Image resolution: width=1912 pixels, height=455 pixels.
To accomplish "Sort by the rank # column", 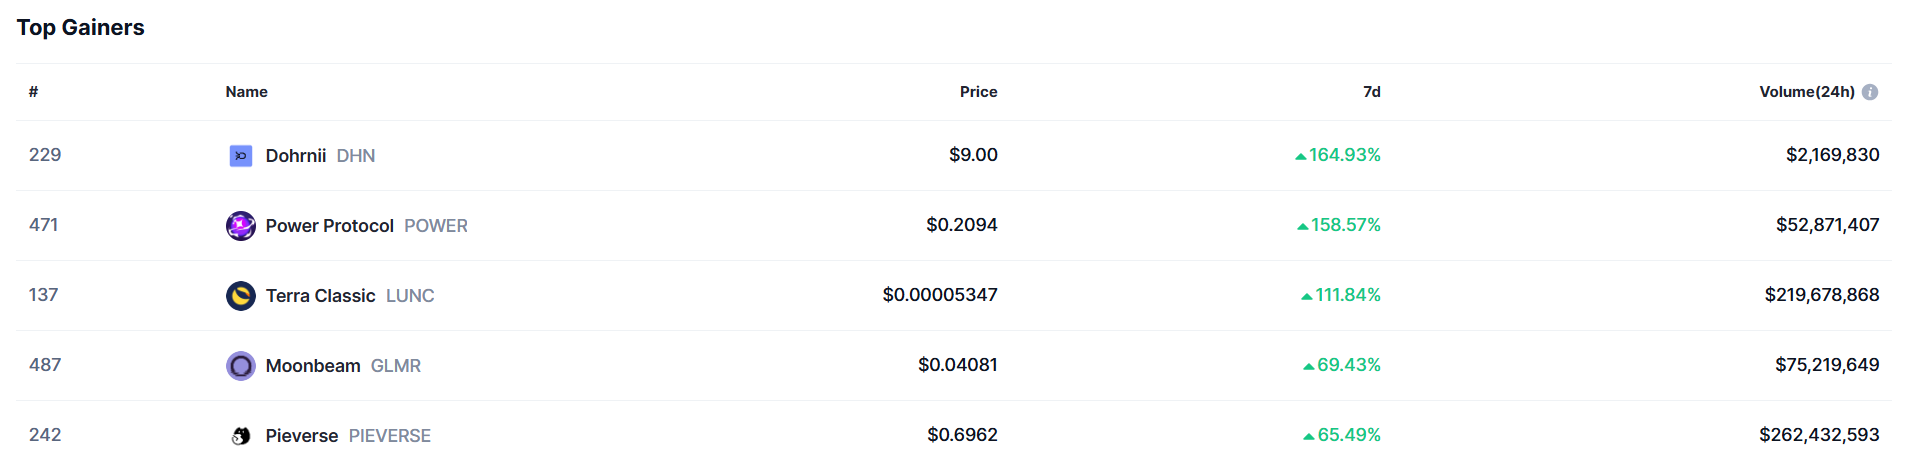I will tap(33, 92).
